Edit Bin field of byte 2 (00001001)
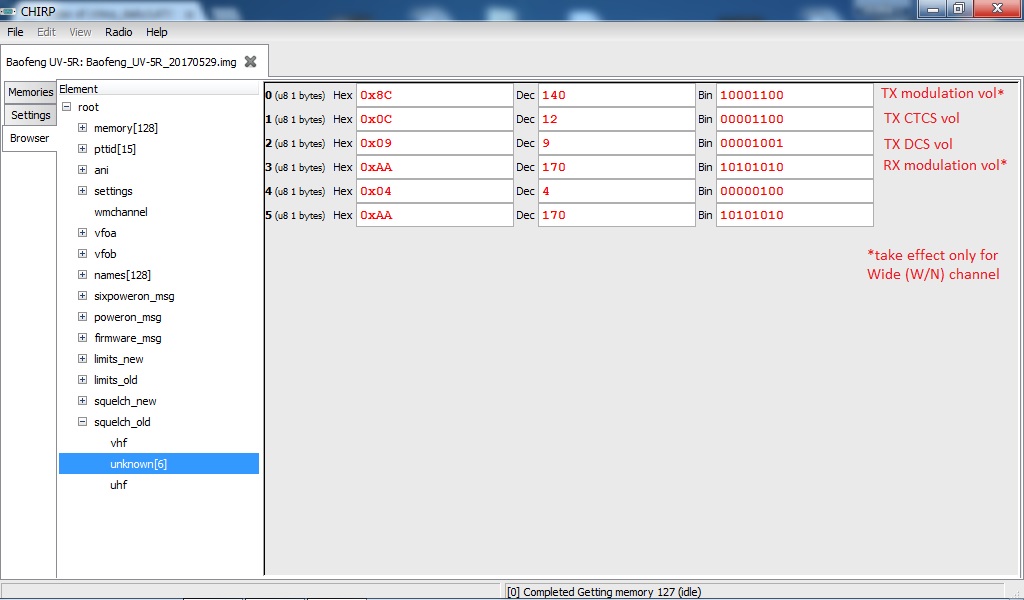Screen dimensions: 1024x600 click(x=794, y=143)
